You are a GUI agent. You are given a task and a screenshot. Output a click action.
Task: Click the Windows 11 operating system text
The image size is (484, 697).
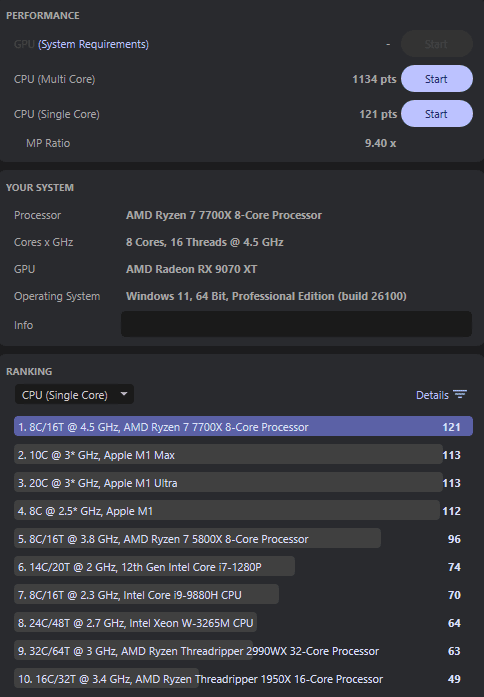point(266,296)
